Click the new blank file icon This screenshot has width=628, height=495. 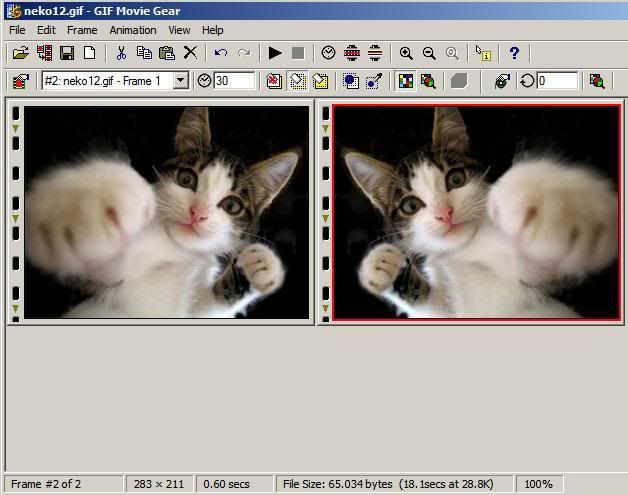[90, 53]
